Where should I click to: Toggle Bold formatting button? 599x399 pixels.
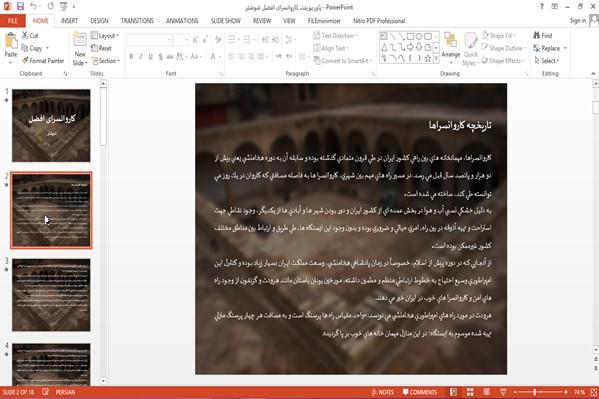[131, 57]
